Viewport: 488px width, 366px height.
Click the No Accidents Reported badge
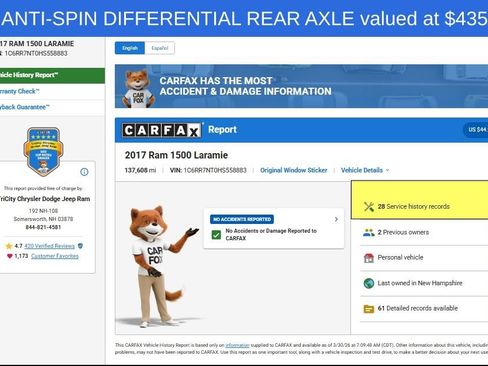point(242,219)
